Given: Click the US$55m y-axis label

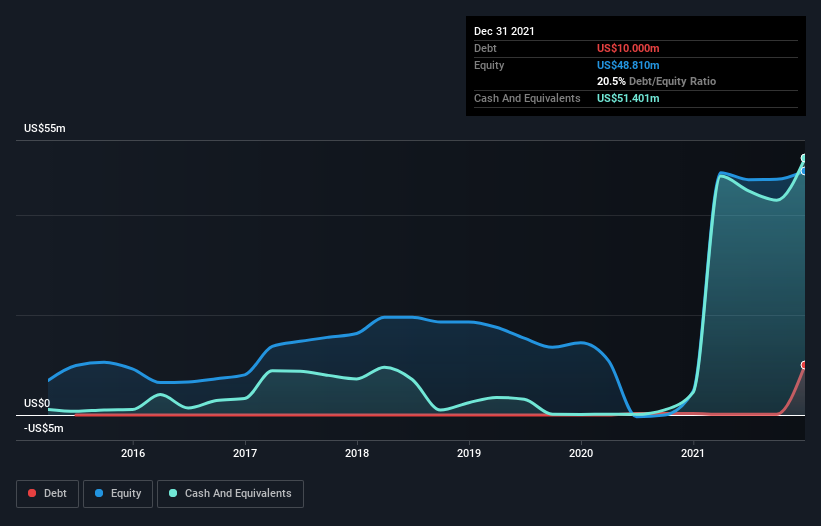Looking at the screenshot, I should click(x=45, y=128).
